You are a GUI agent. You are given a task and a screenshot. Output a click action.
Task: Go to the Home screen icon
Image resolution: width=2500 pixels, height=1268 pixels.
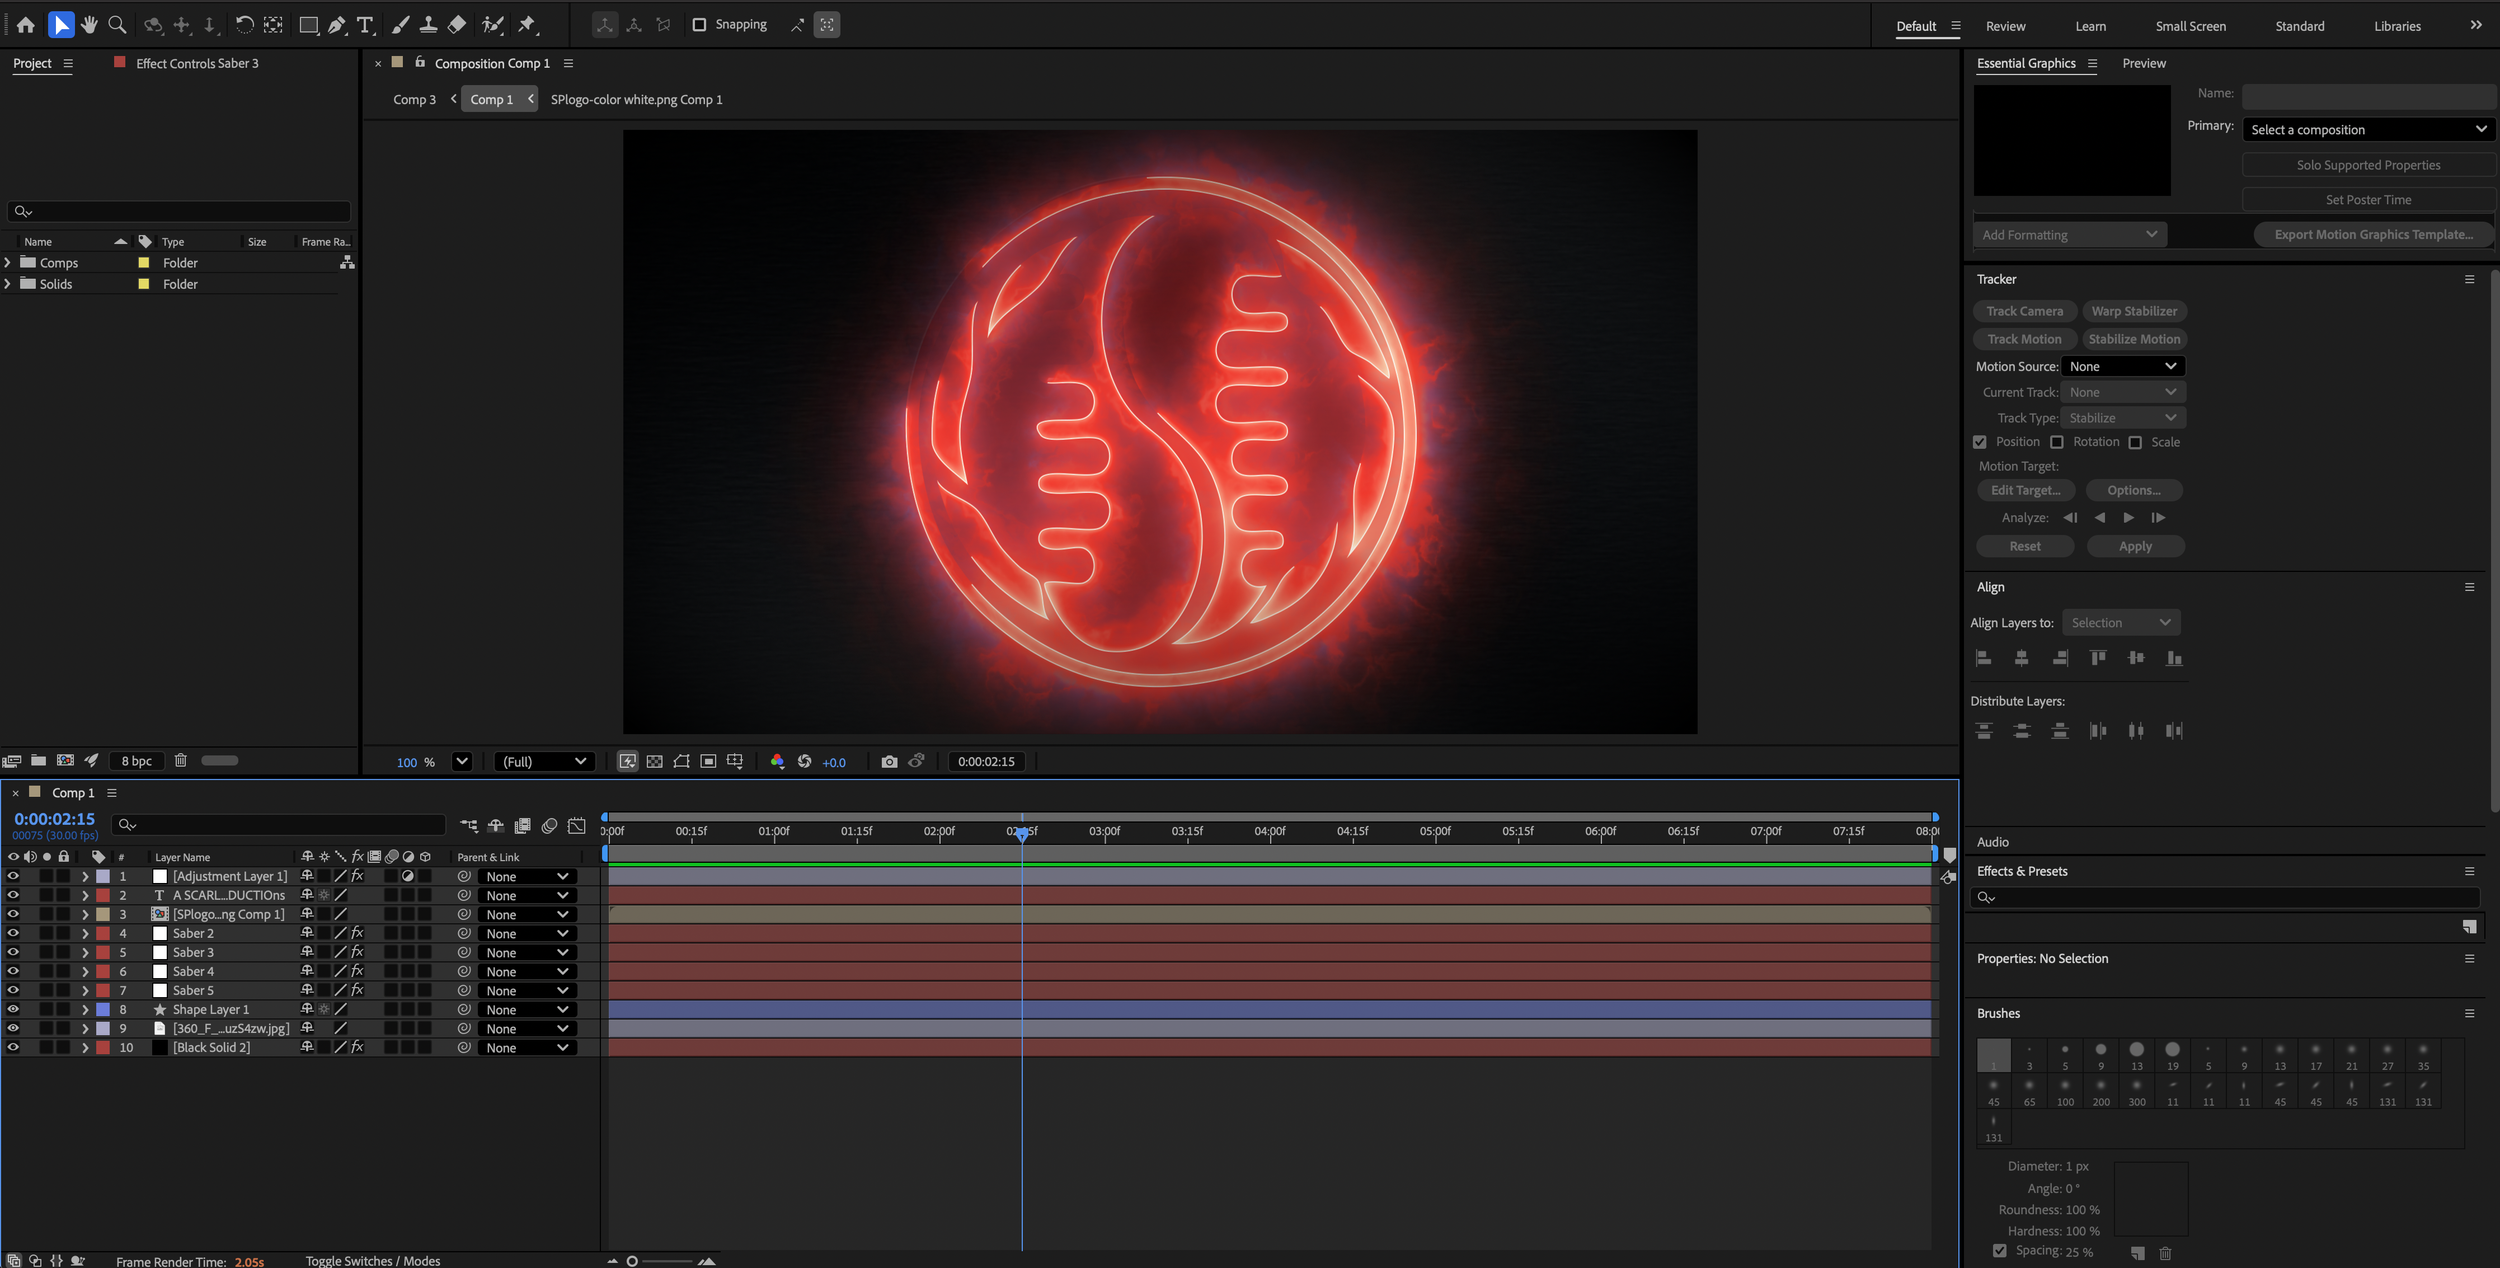pos(26,25)
